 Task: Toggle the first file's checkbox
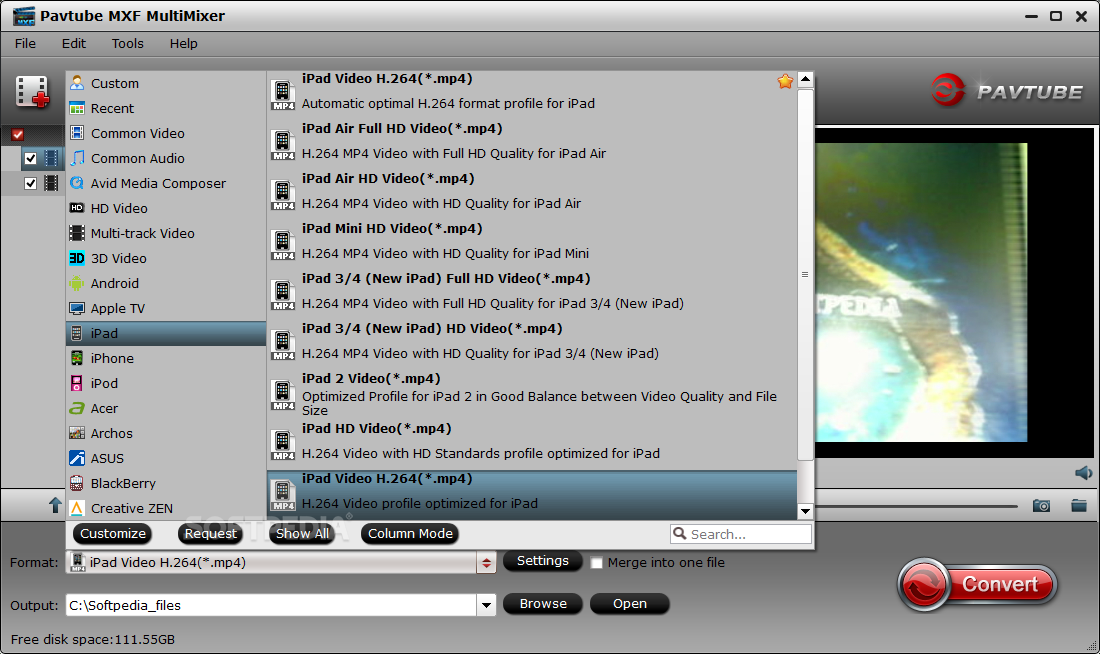(30, 159)
